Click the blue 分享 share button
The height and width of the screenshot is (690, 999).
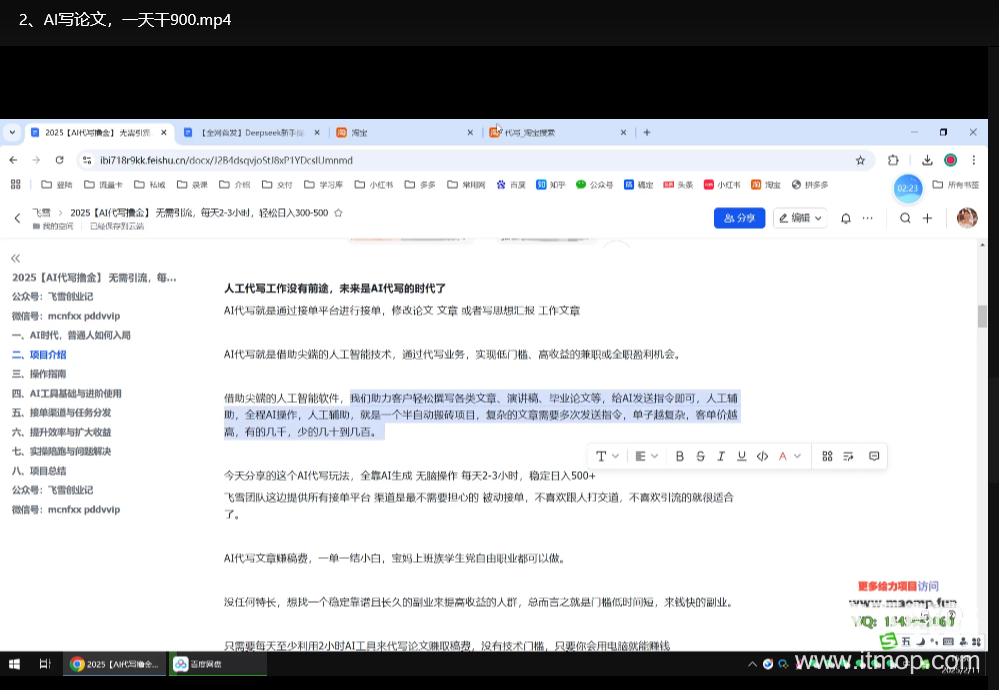[739, 218]
